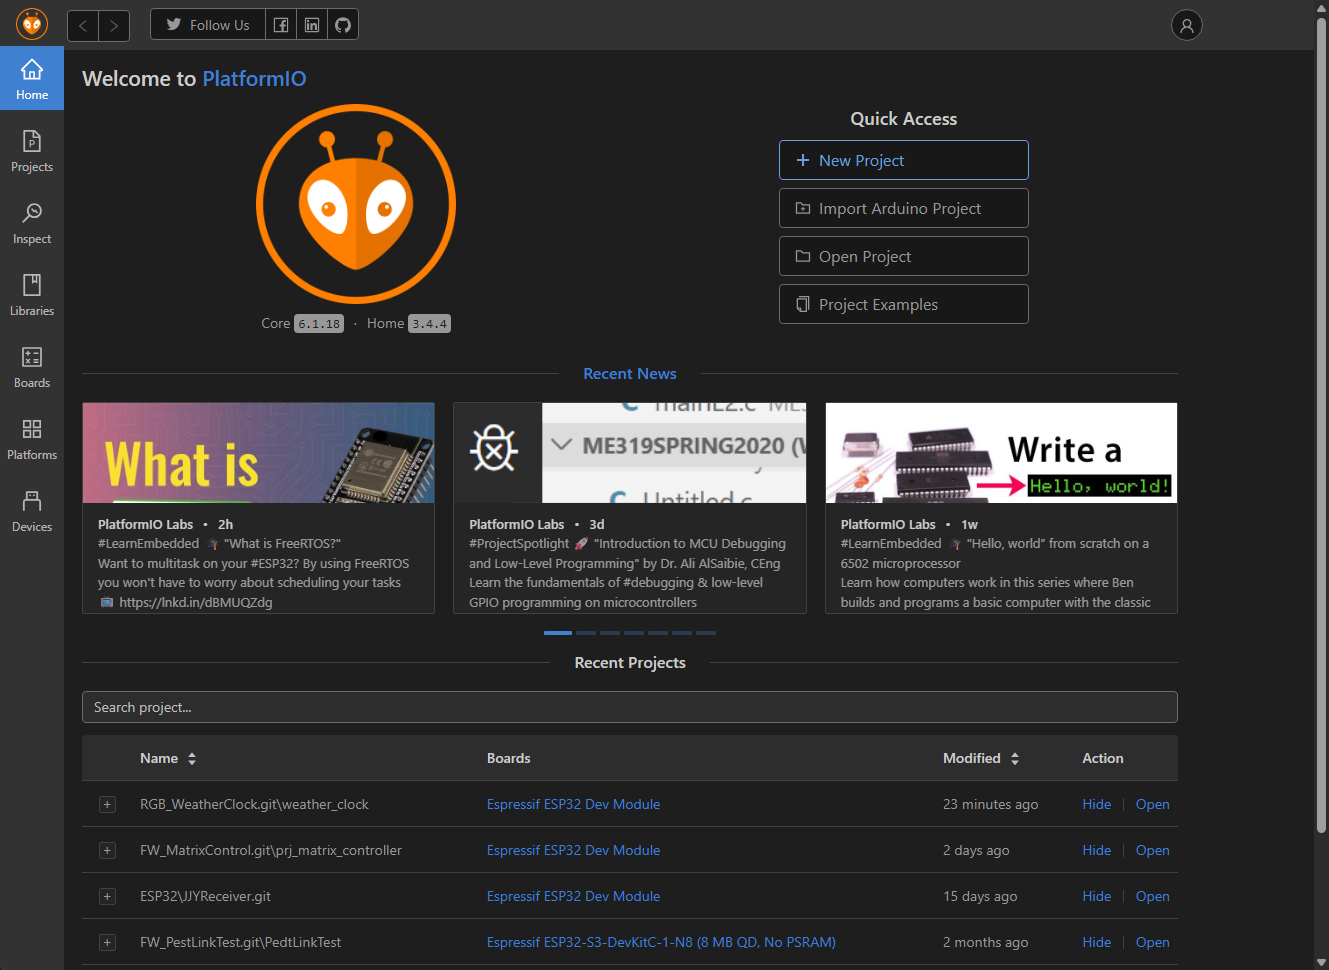Open the Boards sidebar page
Screen dimensions: 1329x970
32,367
